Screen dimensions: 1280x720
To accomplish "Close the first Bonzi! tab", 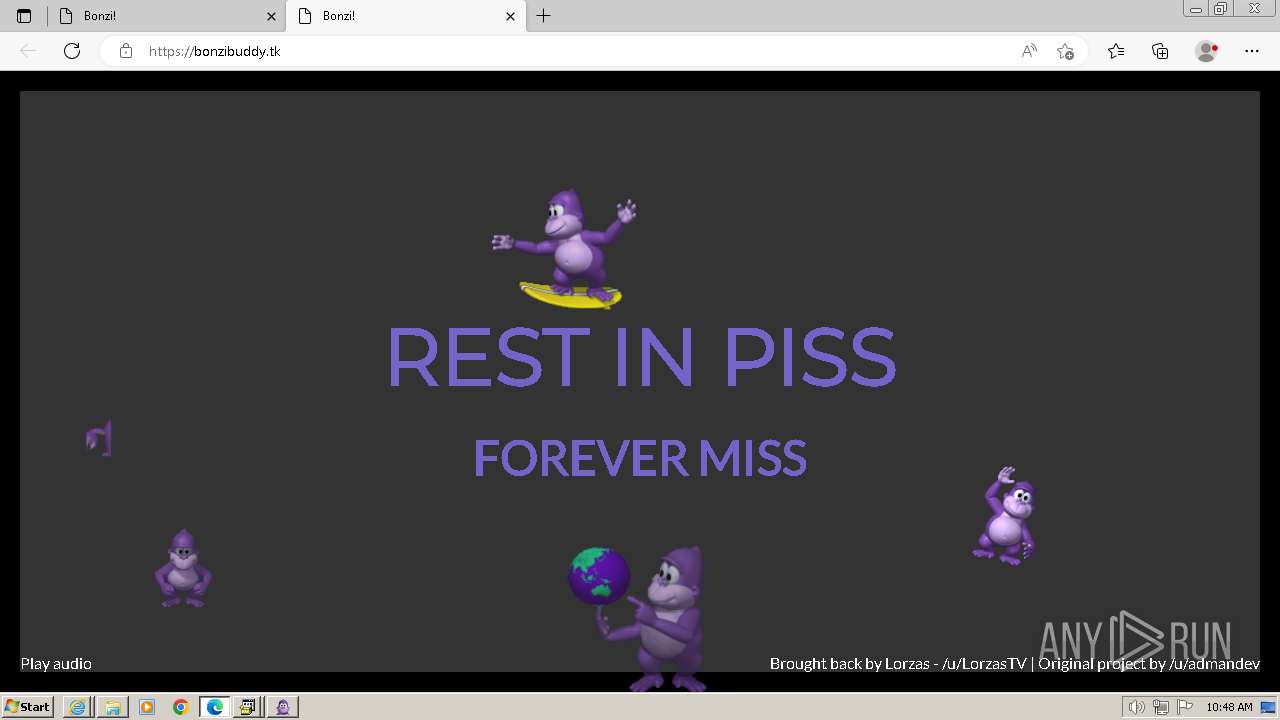I will [271, 16].
